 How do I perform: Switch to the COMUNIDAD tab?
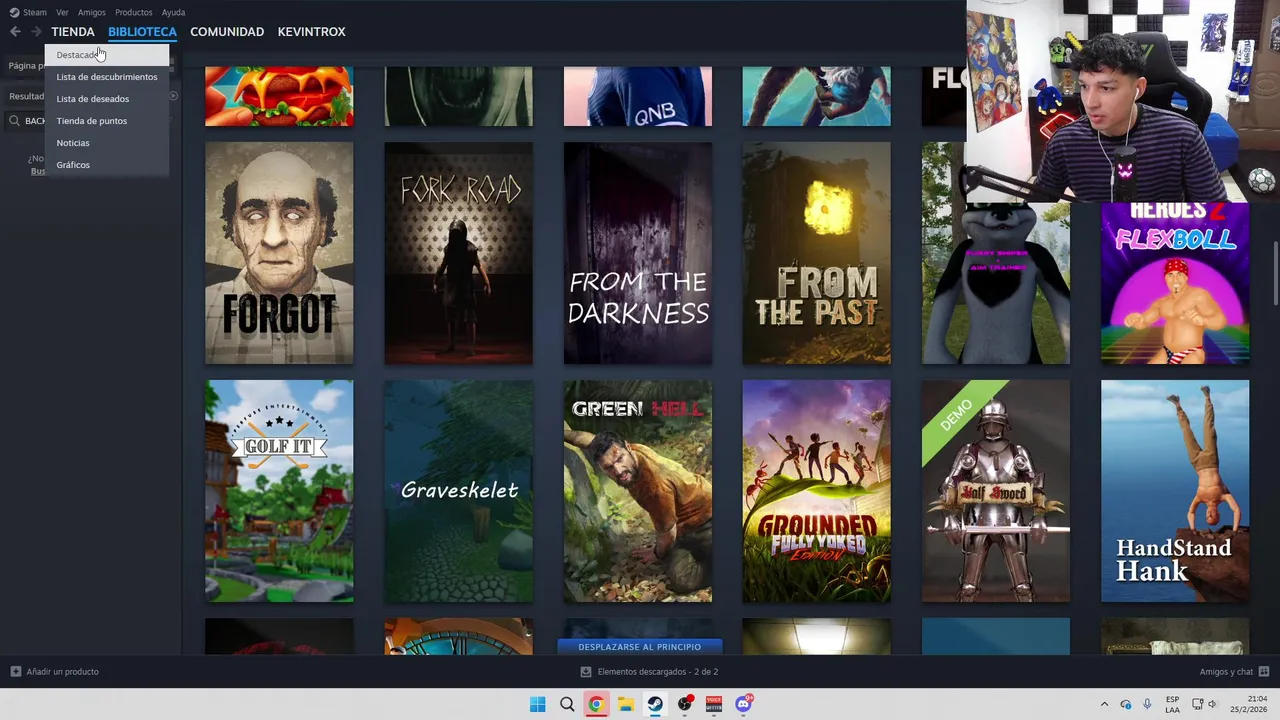227,32
